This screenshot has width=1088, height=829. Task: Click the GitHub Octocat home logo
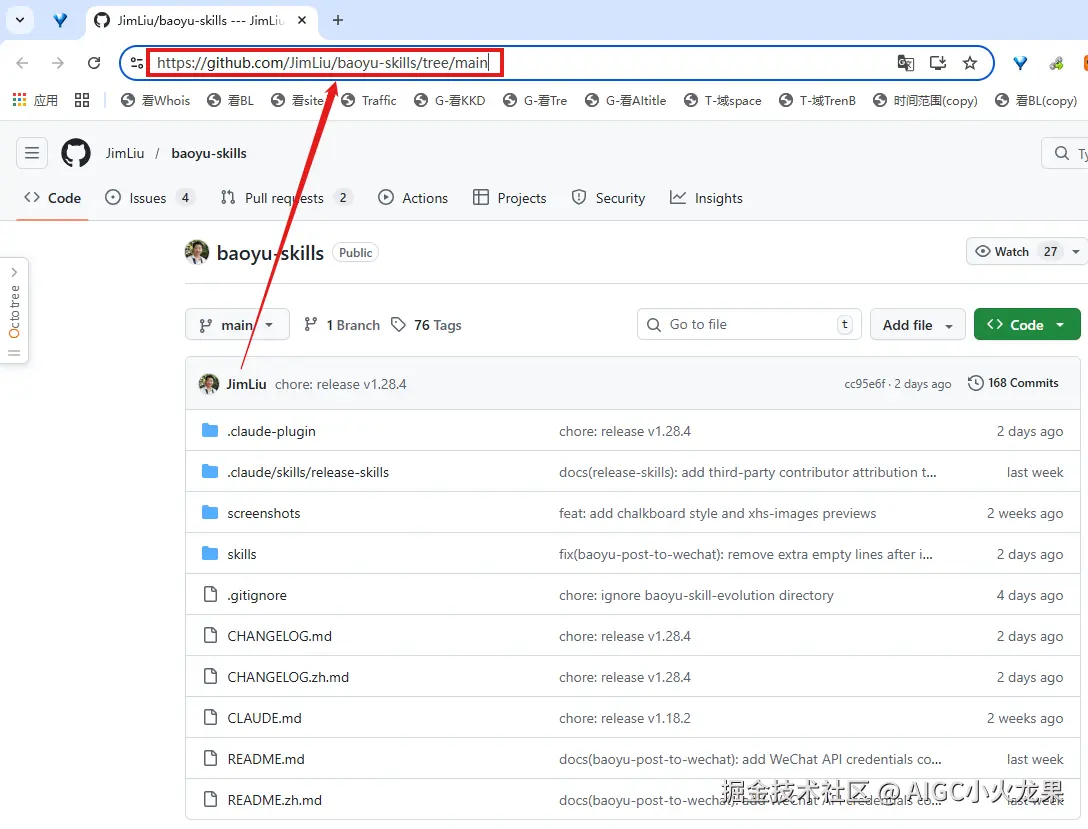[76, 153]
